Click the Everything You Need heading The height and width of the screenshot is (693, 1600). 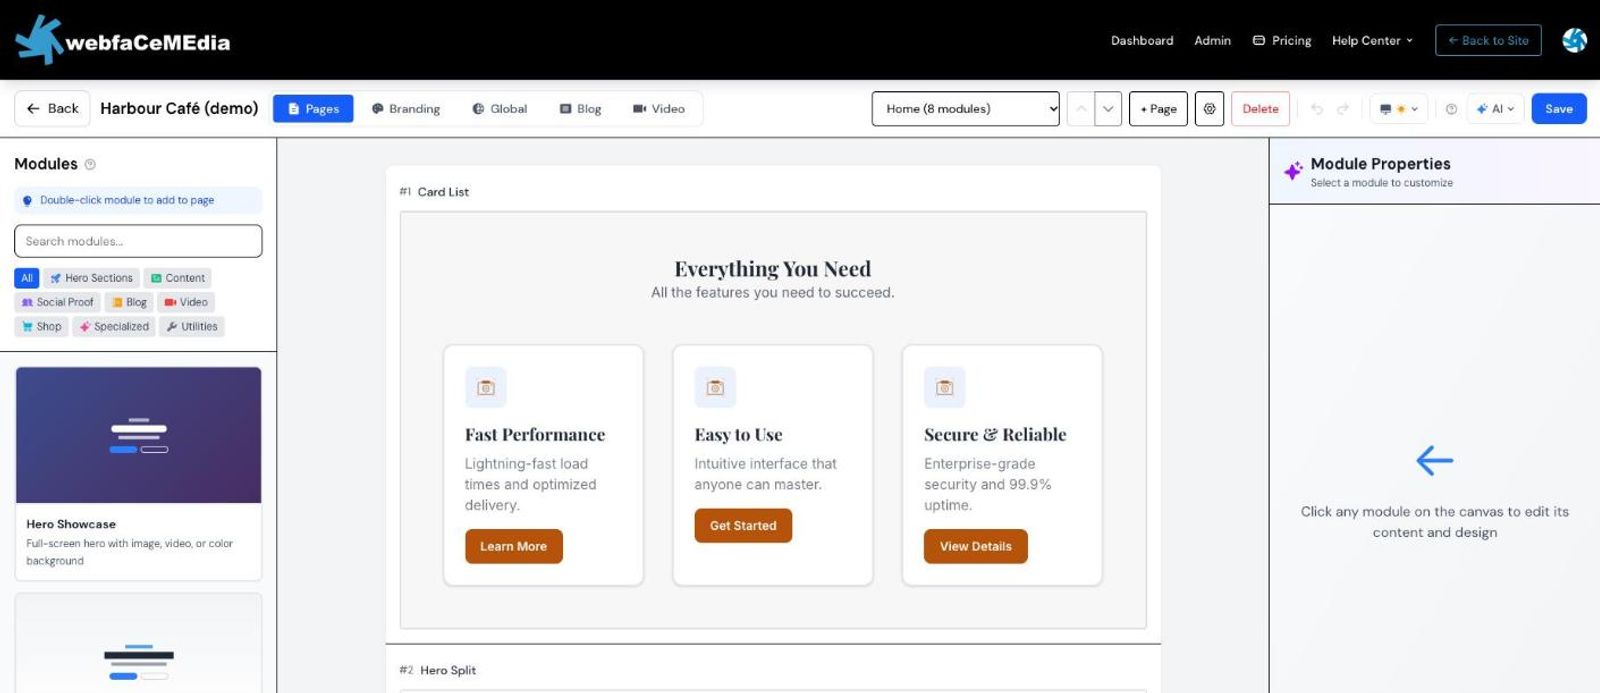(773, 269)
